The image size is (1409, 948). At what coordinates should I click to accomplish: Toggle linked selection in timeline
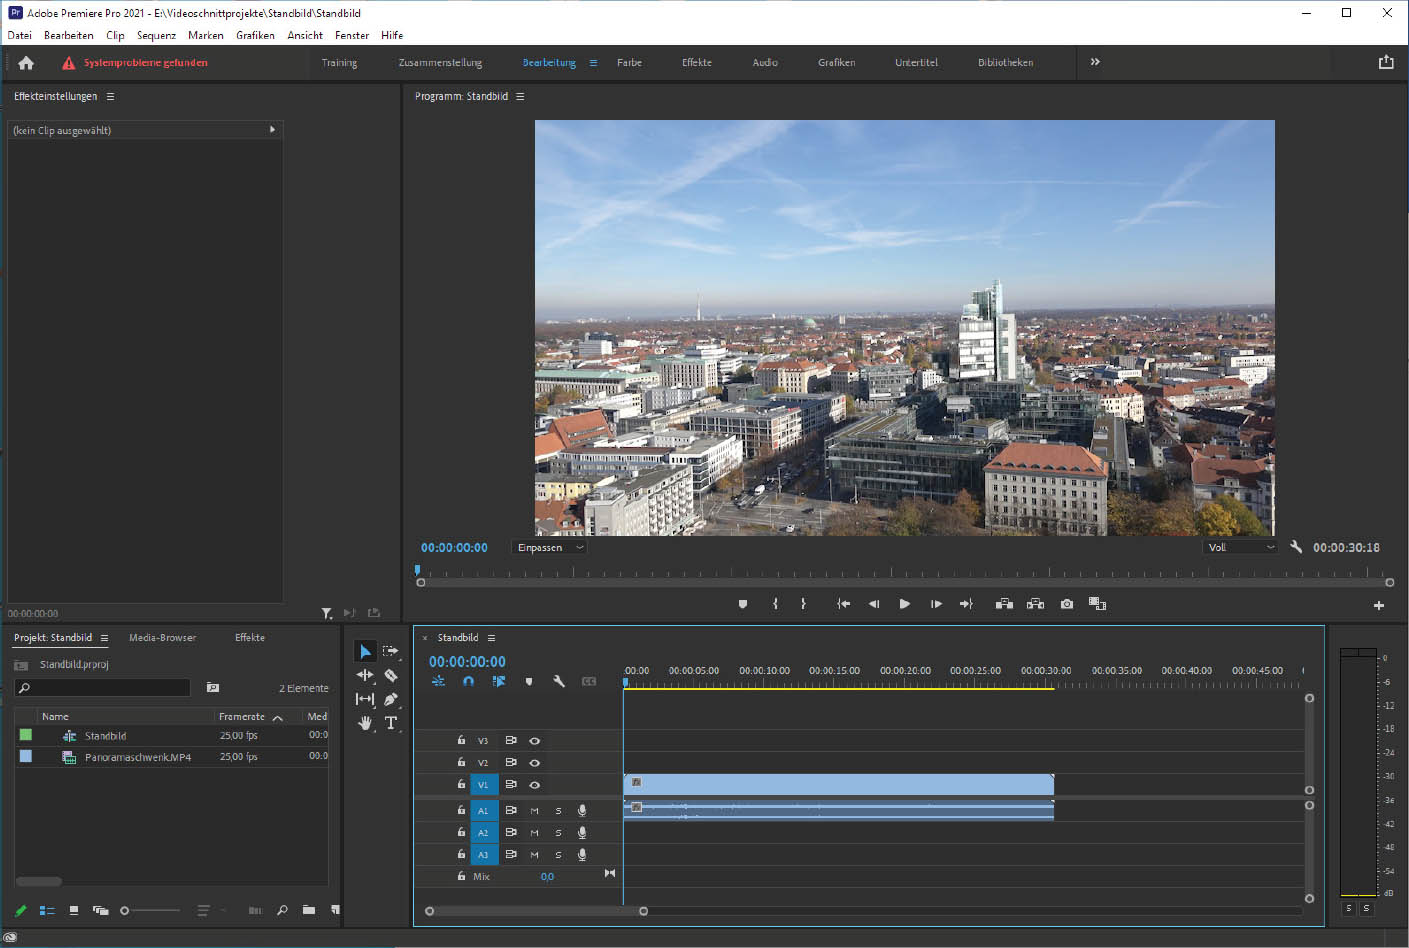[498, 681]
